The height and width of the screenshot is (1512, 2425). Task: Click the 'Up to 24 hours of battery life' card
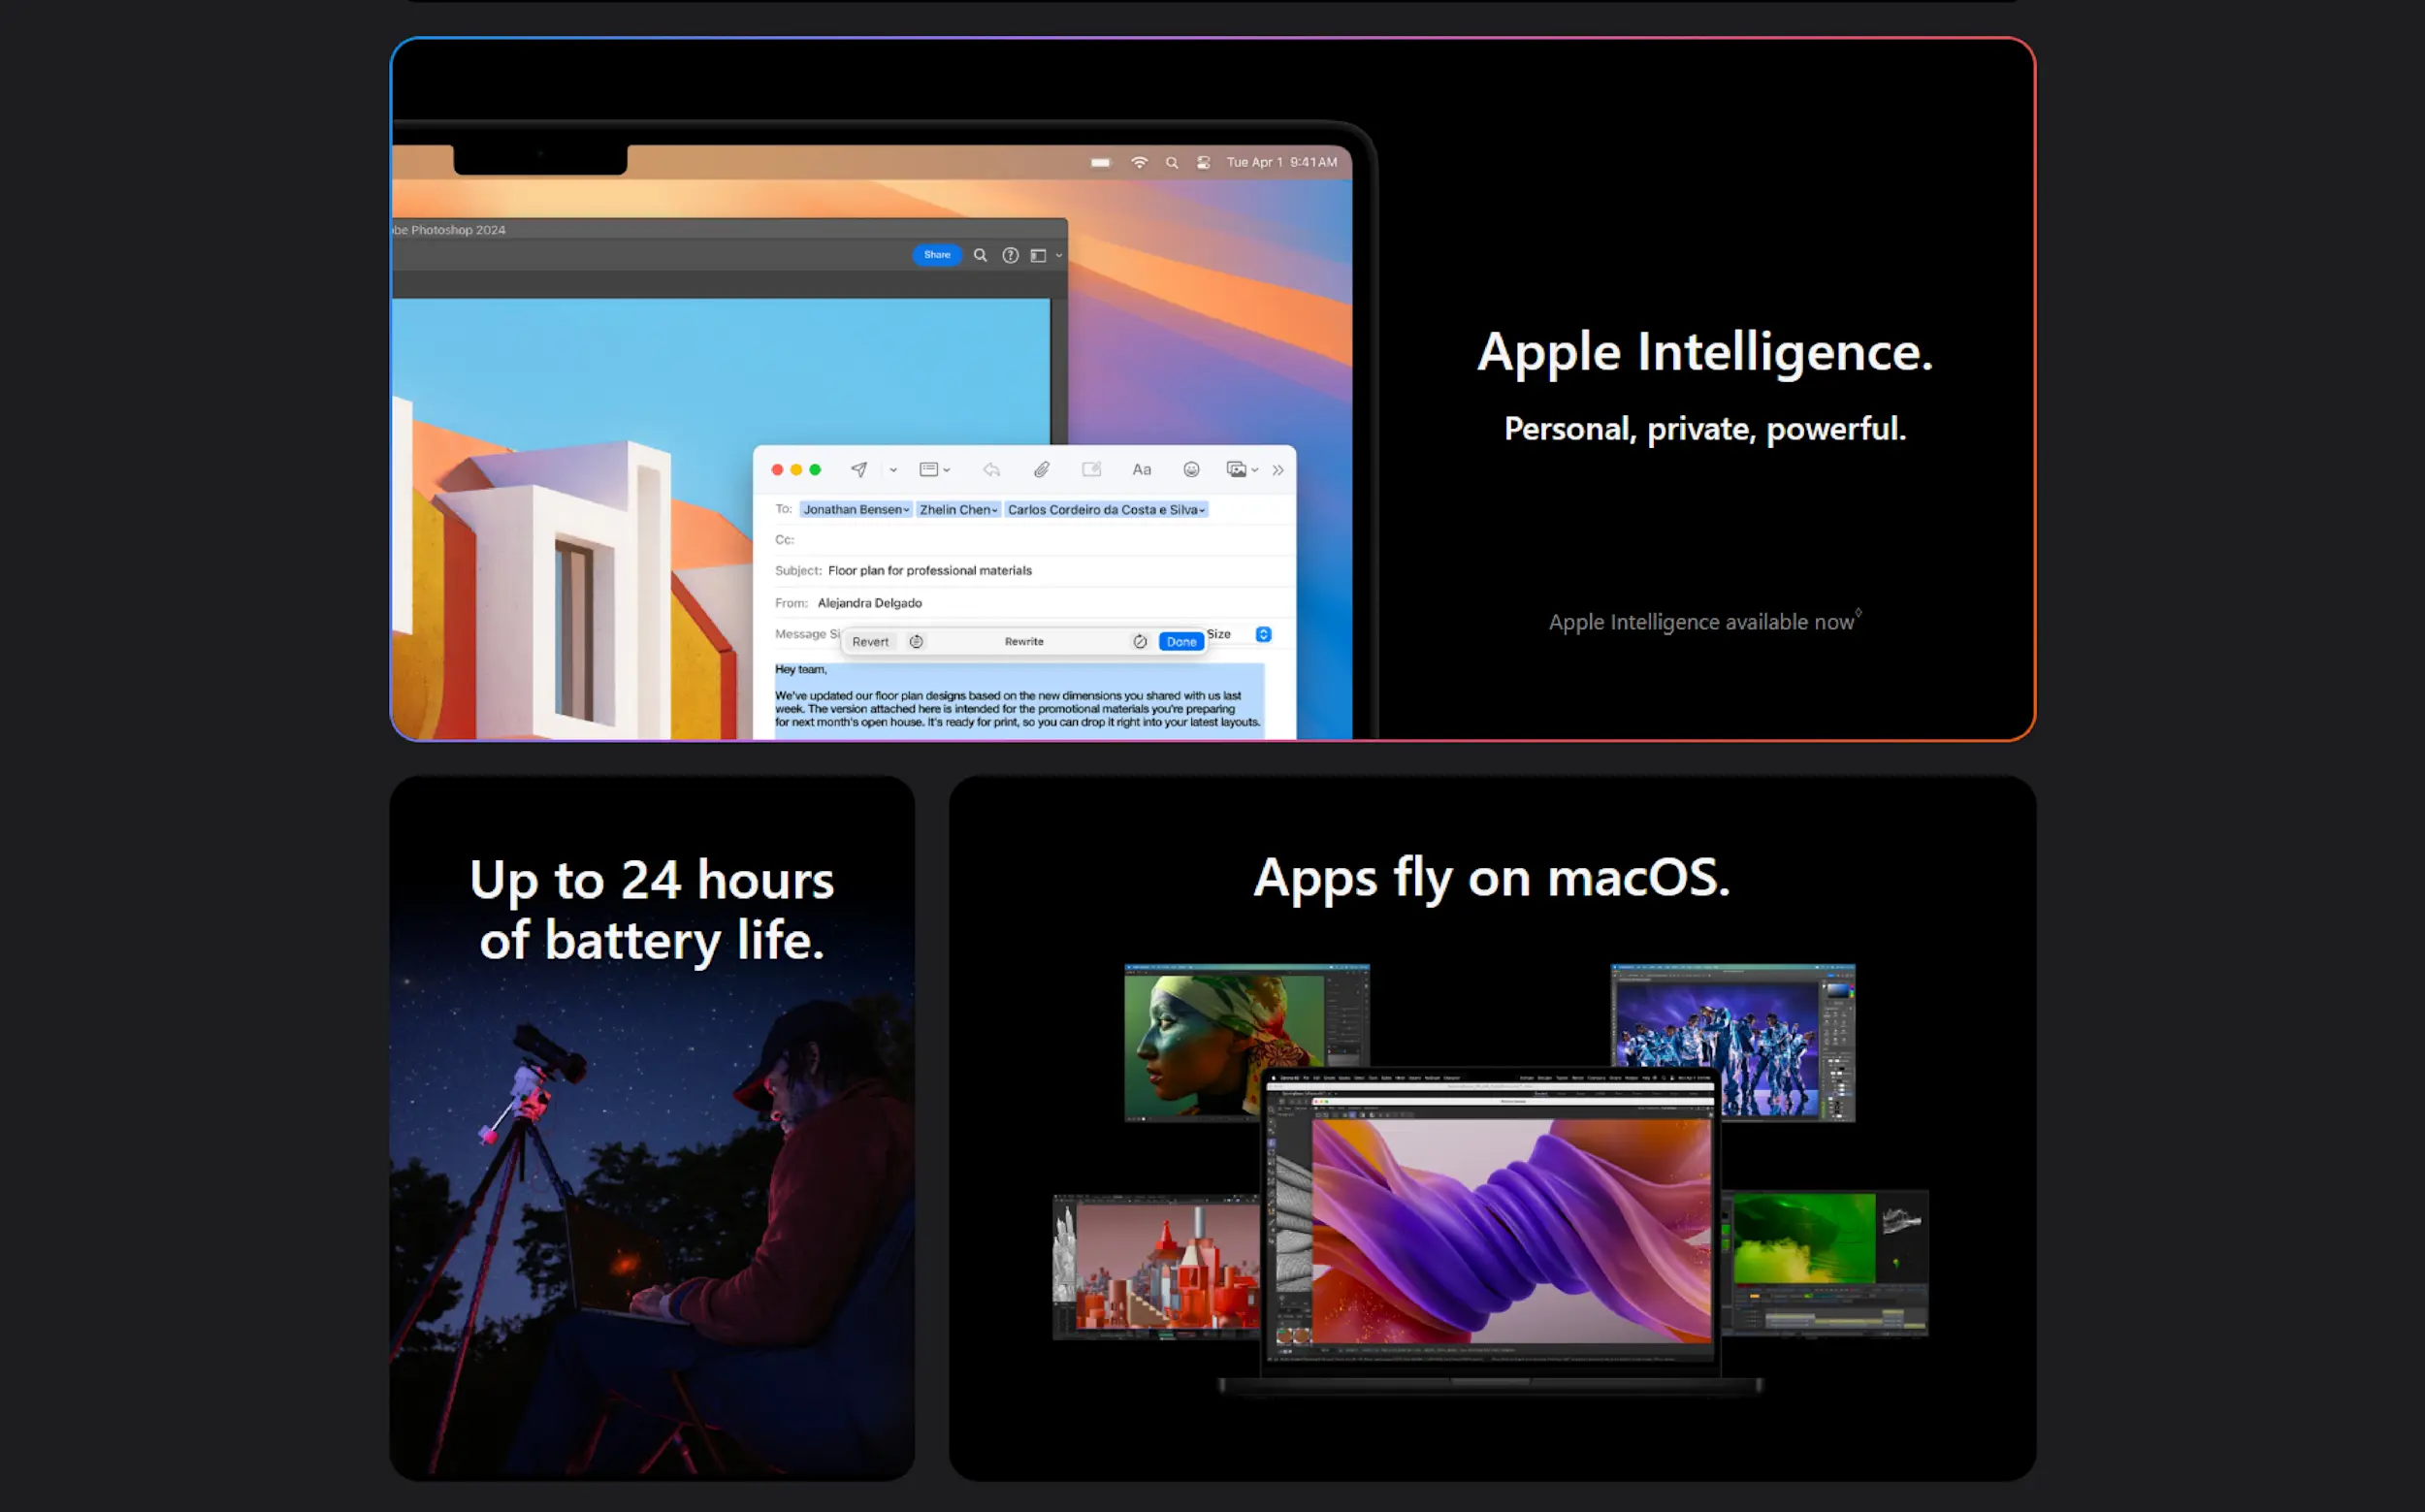click(x=652, y=1128)
